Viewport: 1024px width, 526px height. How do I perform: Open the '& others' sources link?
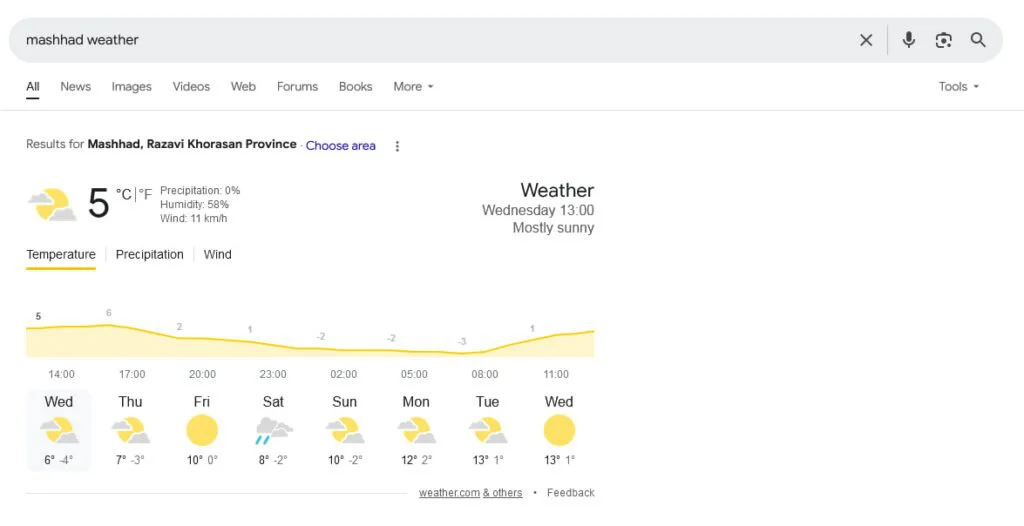[x=503, y=493]
